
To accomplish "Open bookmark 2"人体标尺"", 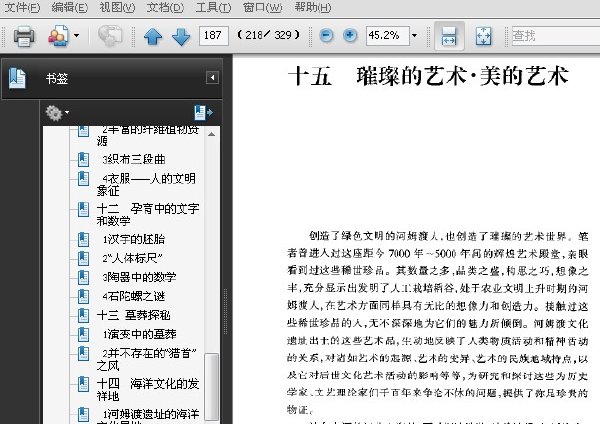I will (132, 258).
